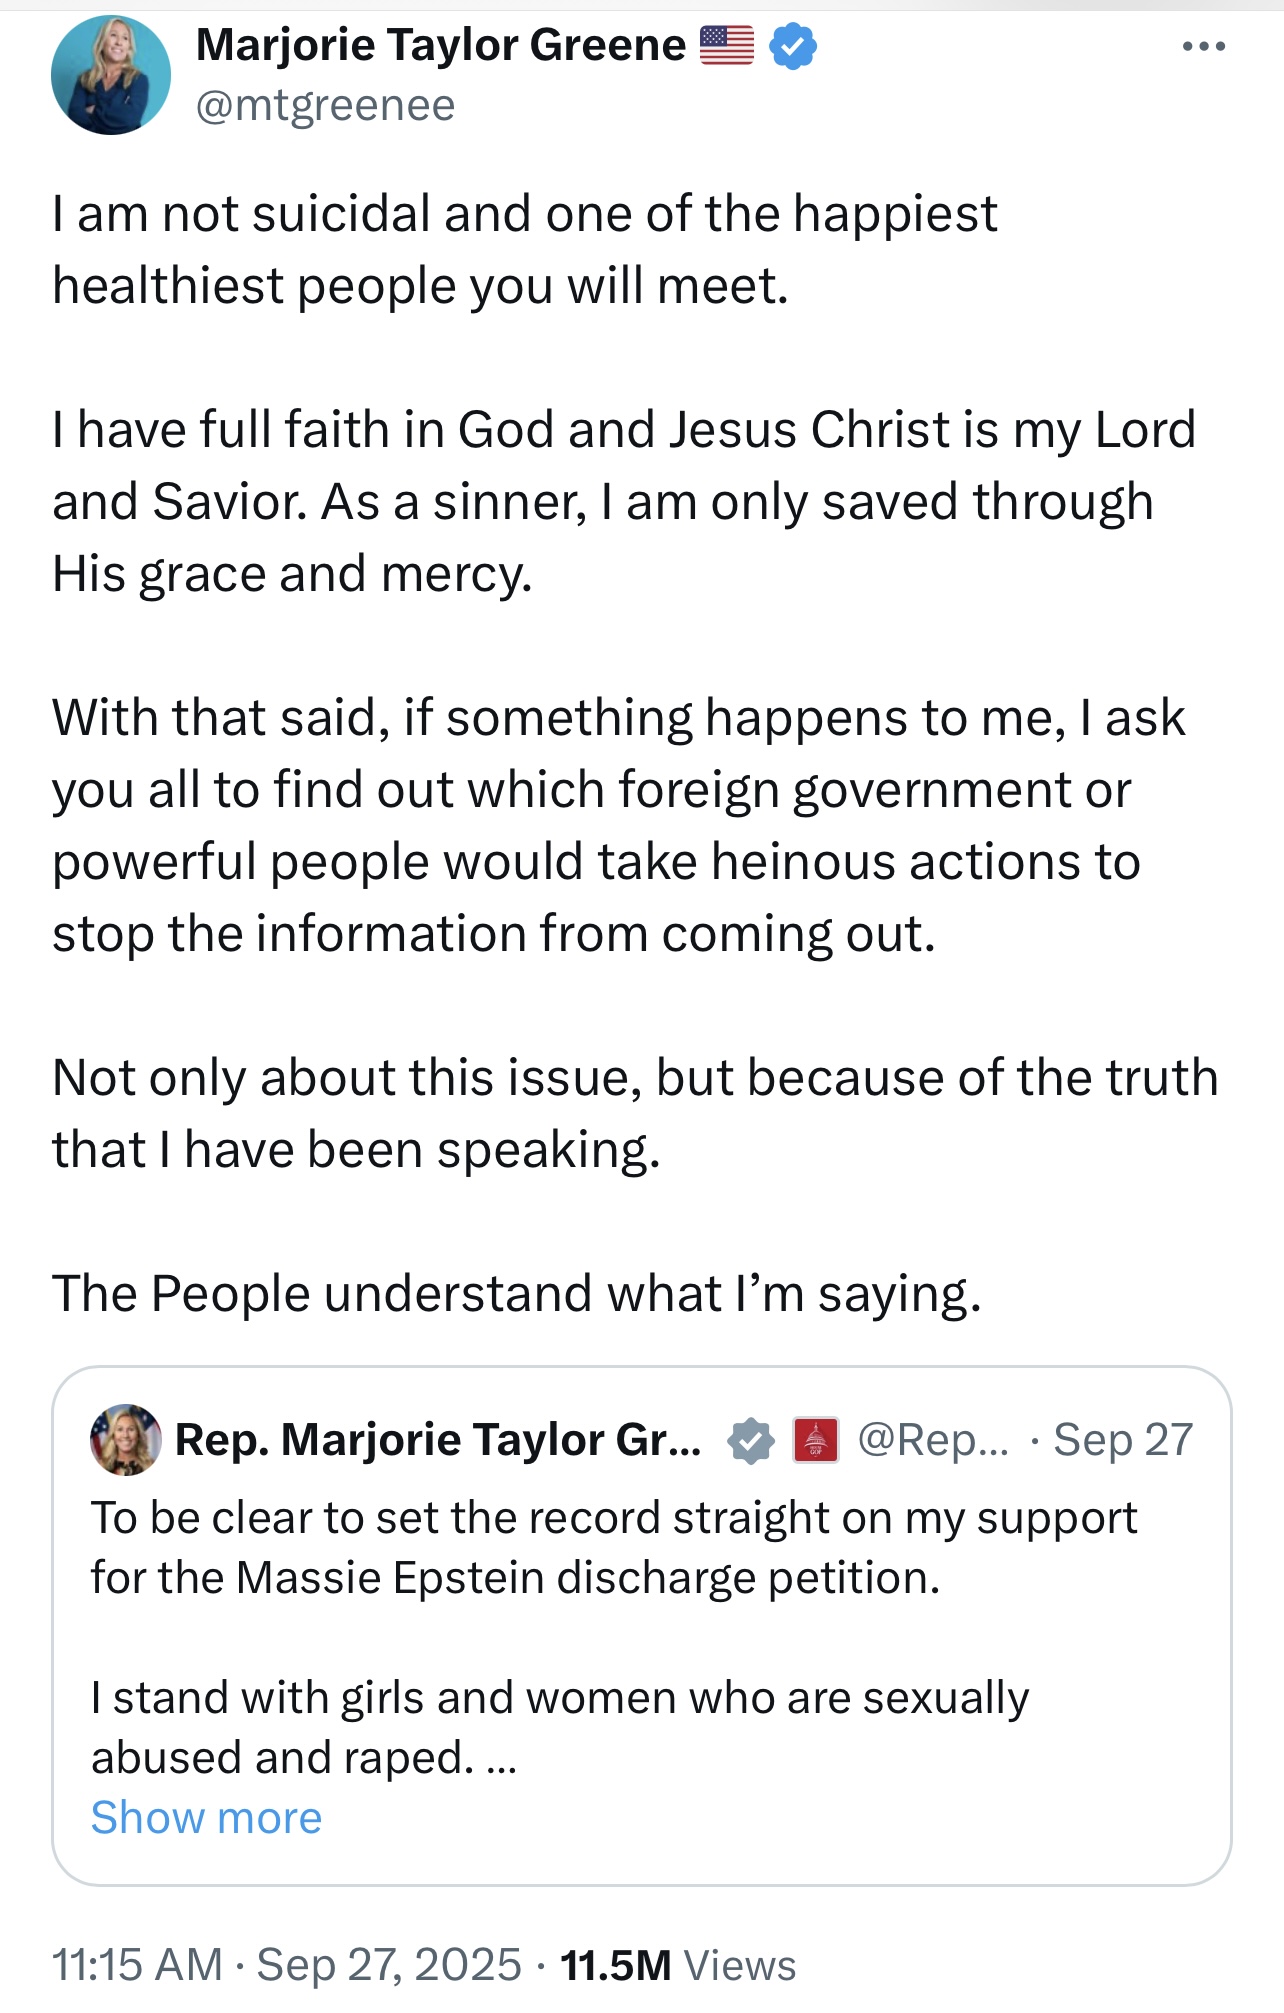1284x2013 pixels.
Task: Click the "11:15 AM · Sep 27, 2025" timestamp
Action: point(286,1964)
